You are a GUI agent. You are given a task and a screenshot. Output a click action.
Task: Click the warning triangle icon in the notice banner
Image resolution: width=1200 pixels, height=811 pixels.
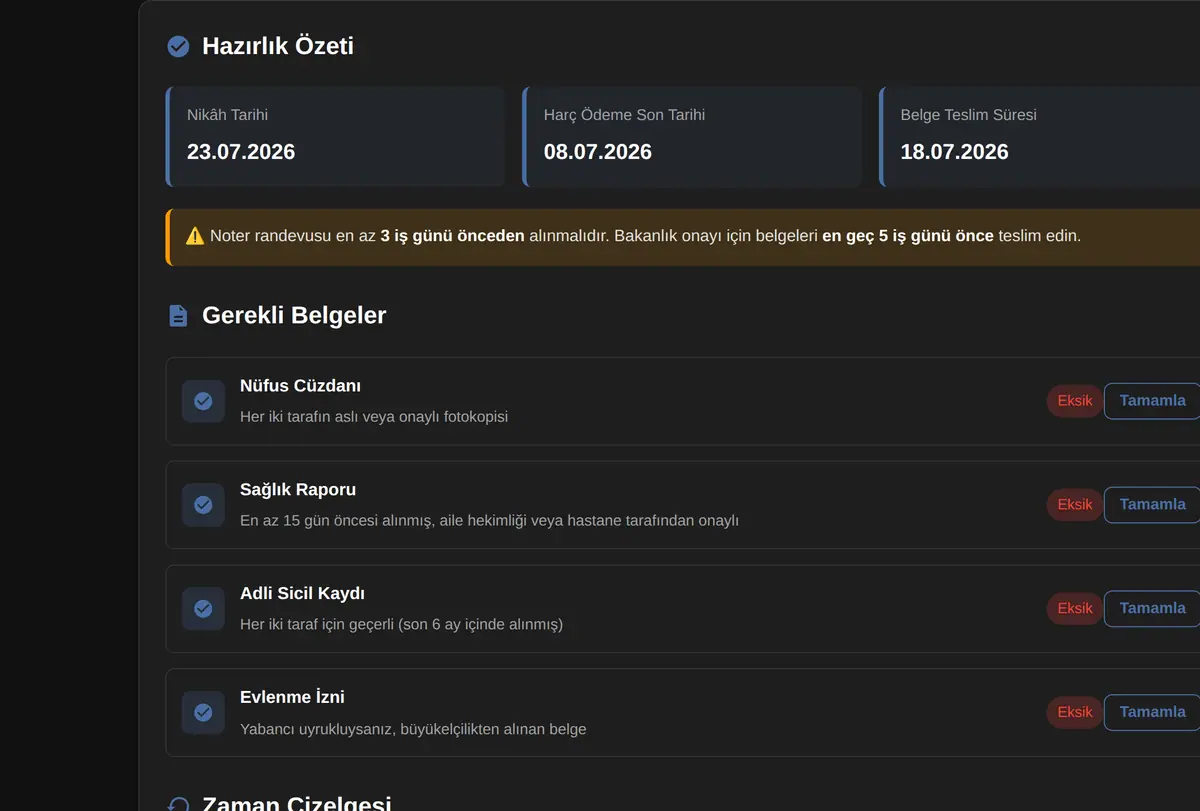pos(195,237)
